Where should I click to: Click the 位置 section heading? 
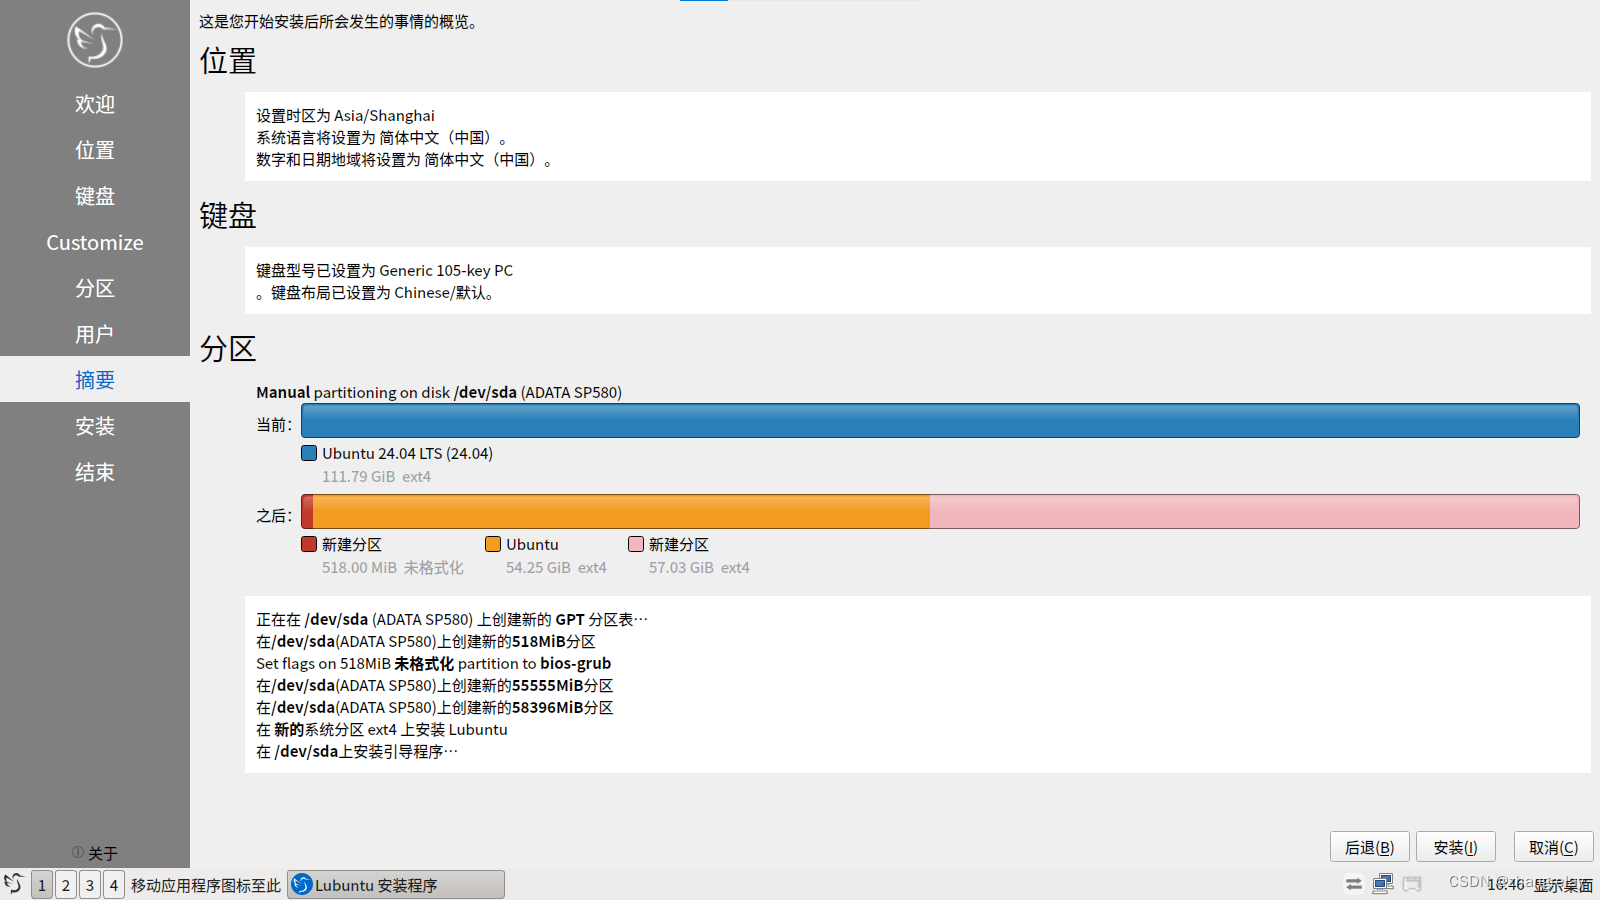click(228, 61)
